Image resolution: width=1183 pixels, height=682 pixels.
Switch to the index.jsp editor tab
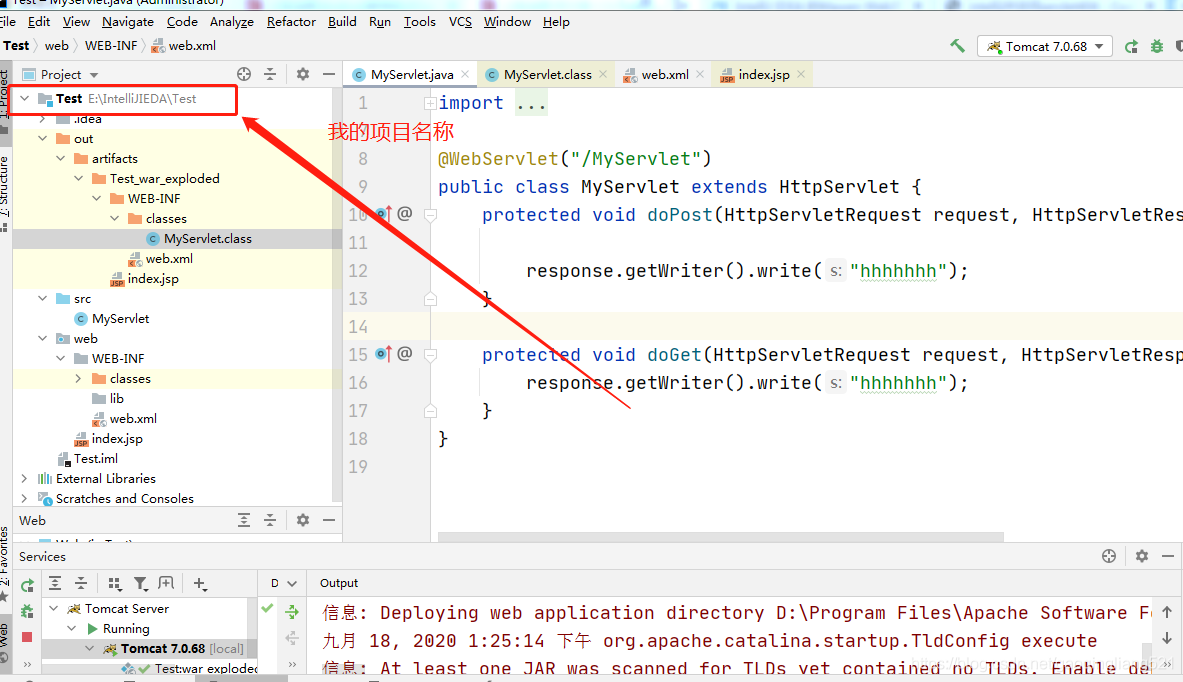click(764, 75)
